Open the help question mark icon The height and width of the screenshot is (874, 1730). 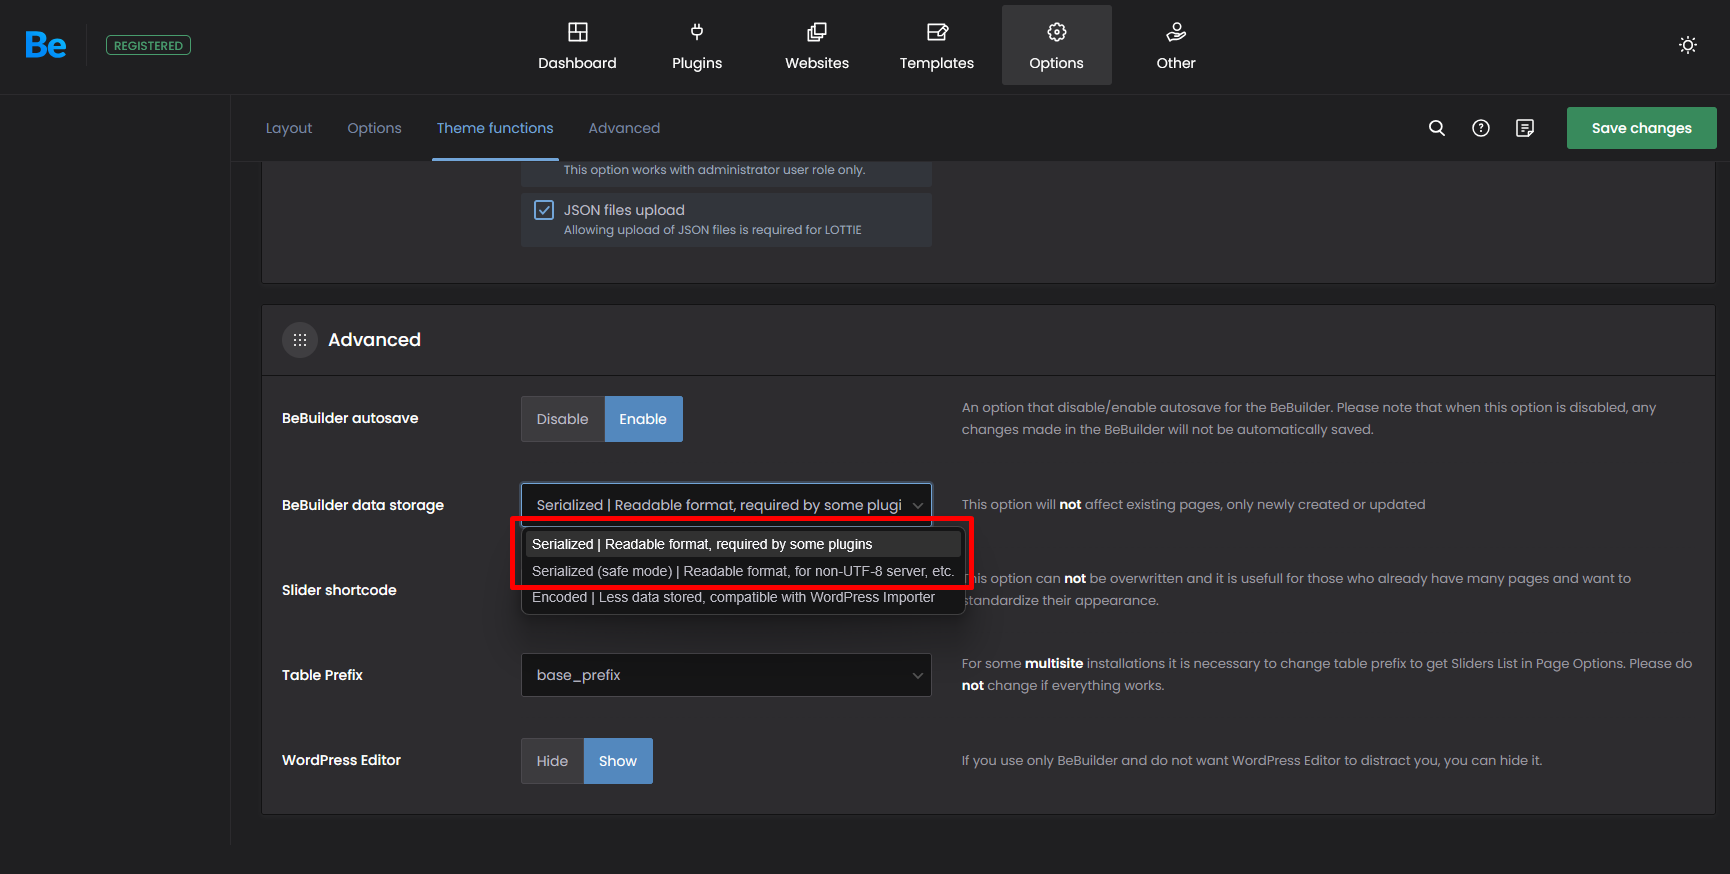tap(1481, 128)
